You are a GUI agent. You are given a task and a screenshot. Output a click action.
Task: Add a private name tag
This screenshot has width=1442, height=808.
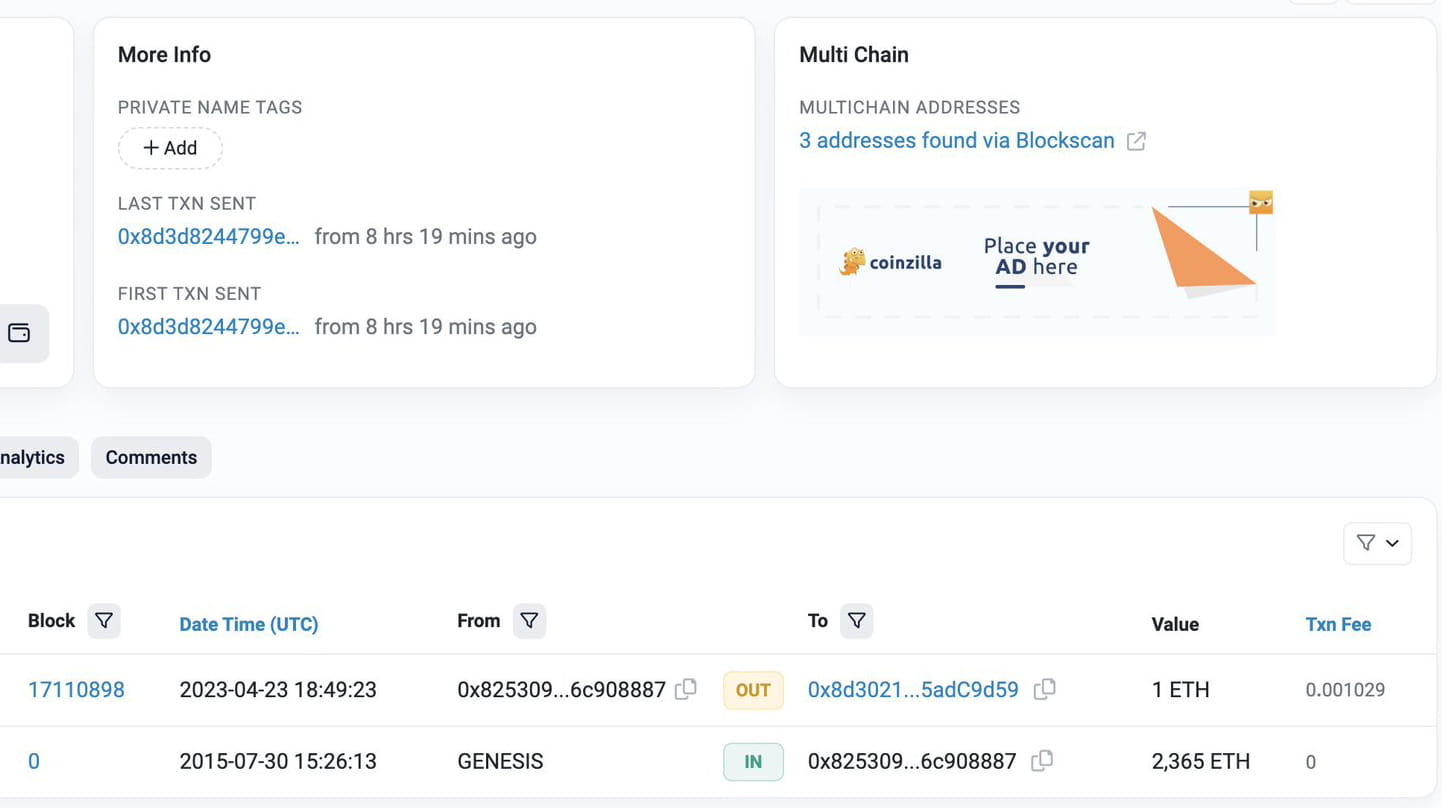pos(170,148)
